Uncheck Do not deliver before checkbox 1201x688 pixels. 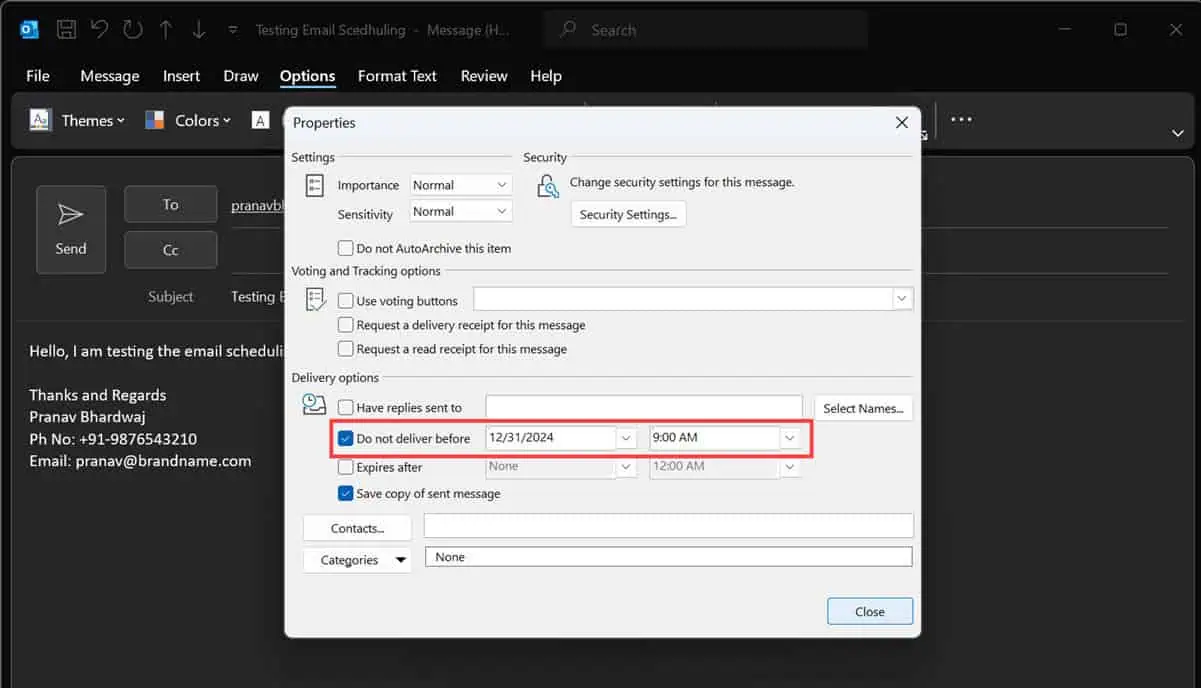tap(346, 438)
